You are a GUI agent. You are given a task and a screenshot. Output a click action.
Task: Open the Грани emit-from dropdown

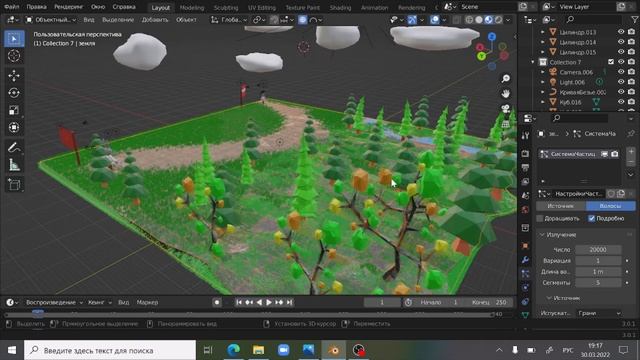(x=599, y=313)
